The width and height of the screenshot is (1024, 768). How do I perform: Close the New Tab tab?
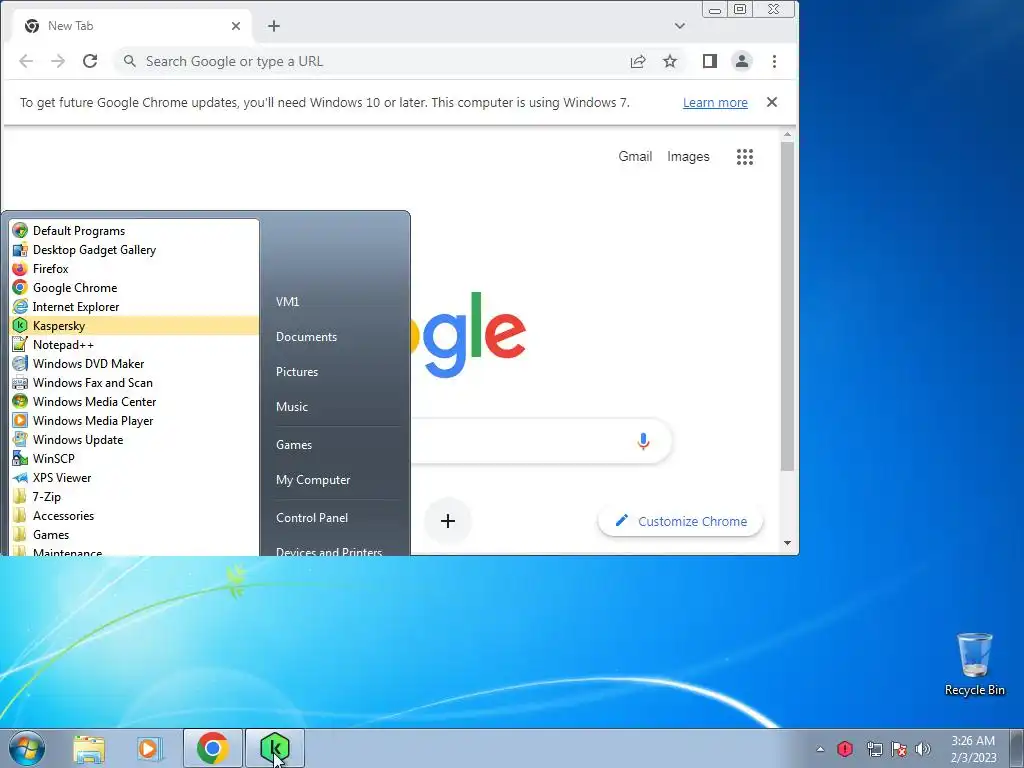(x=236, y=26)
